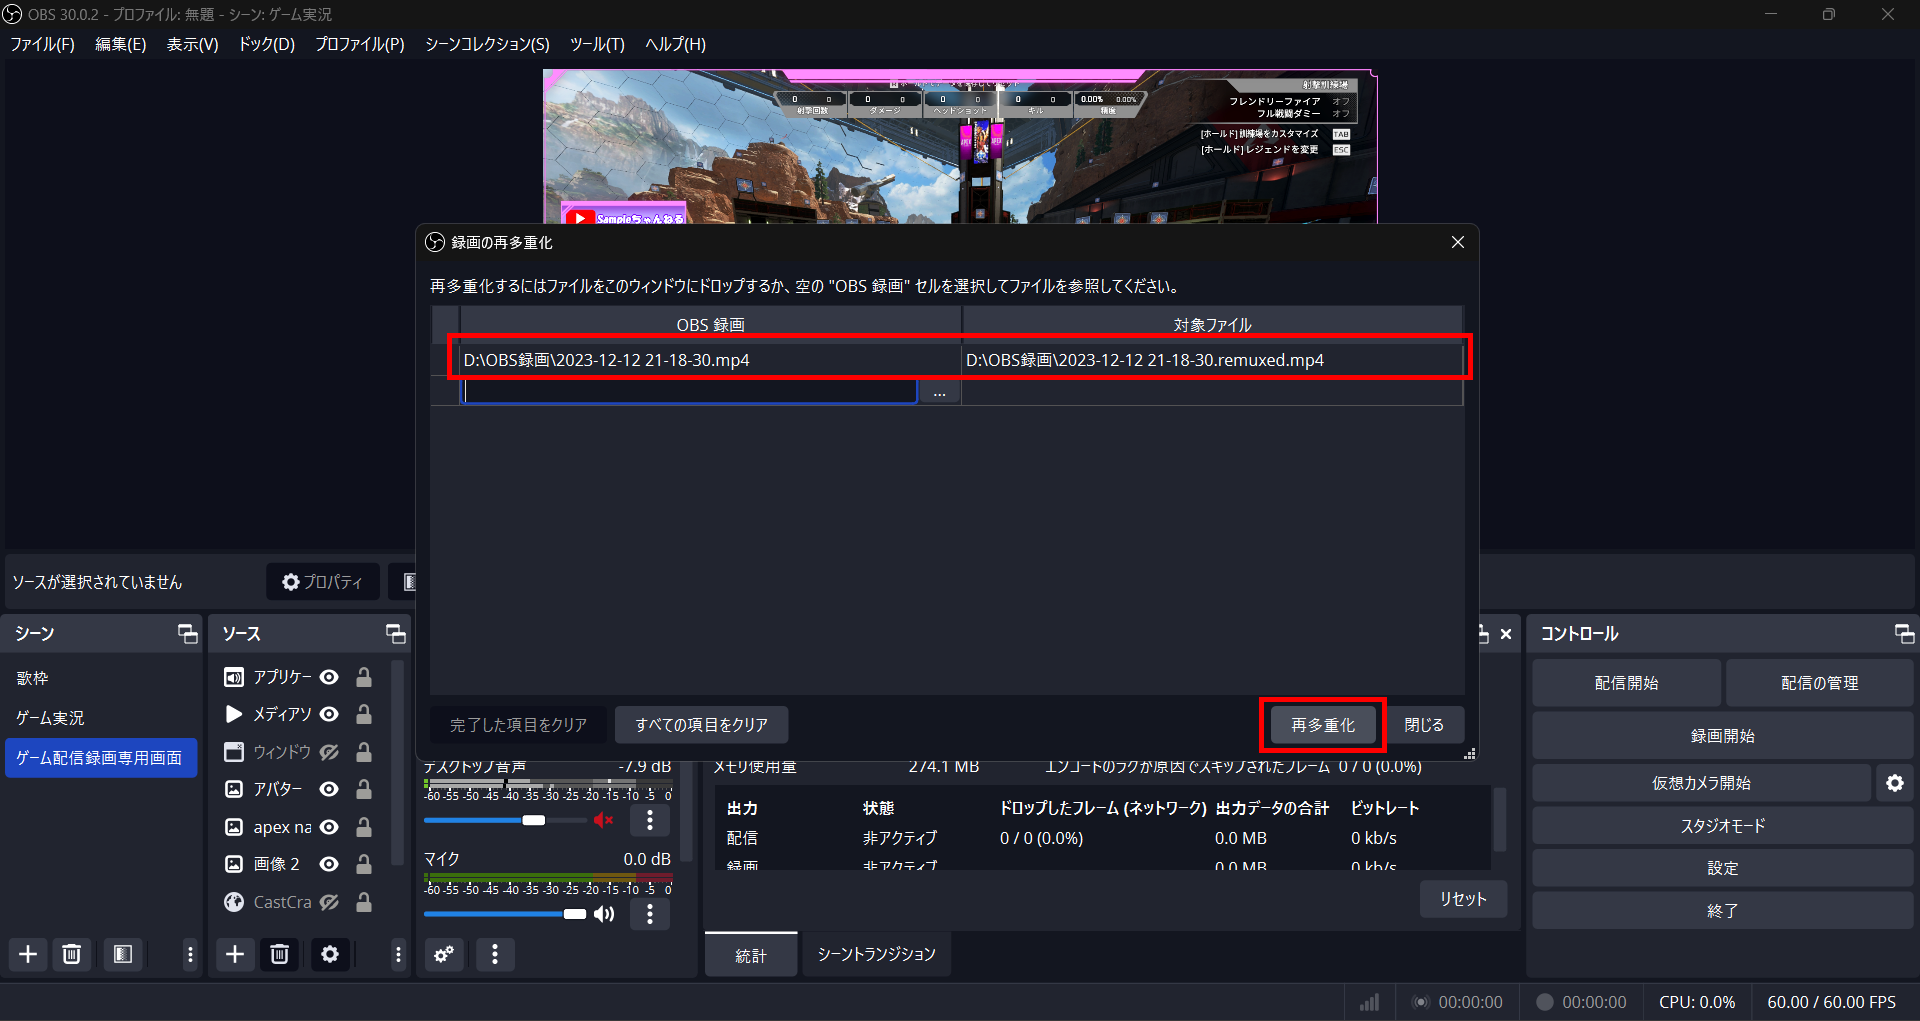Open scene list more-options dots
1920x1021 pixels.
pyautogui.click(x=190, y=954)
